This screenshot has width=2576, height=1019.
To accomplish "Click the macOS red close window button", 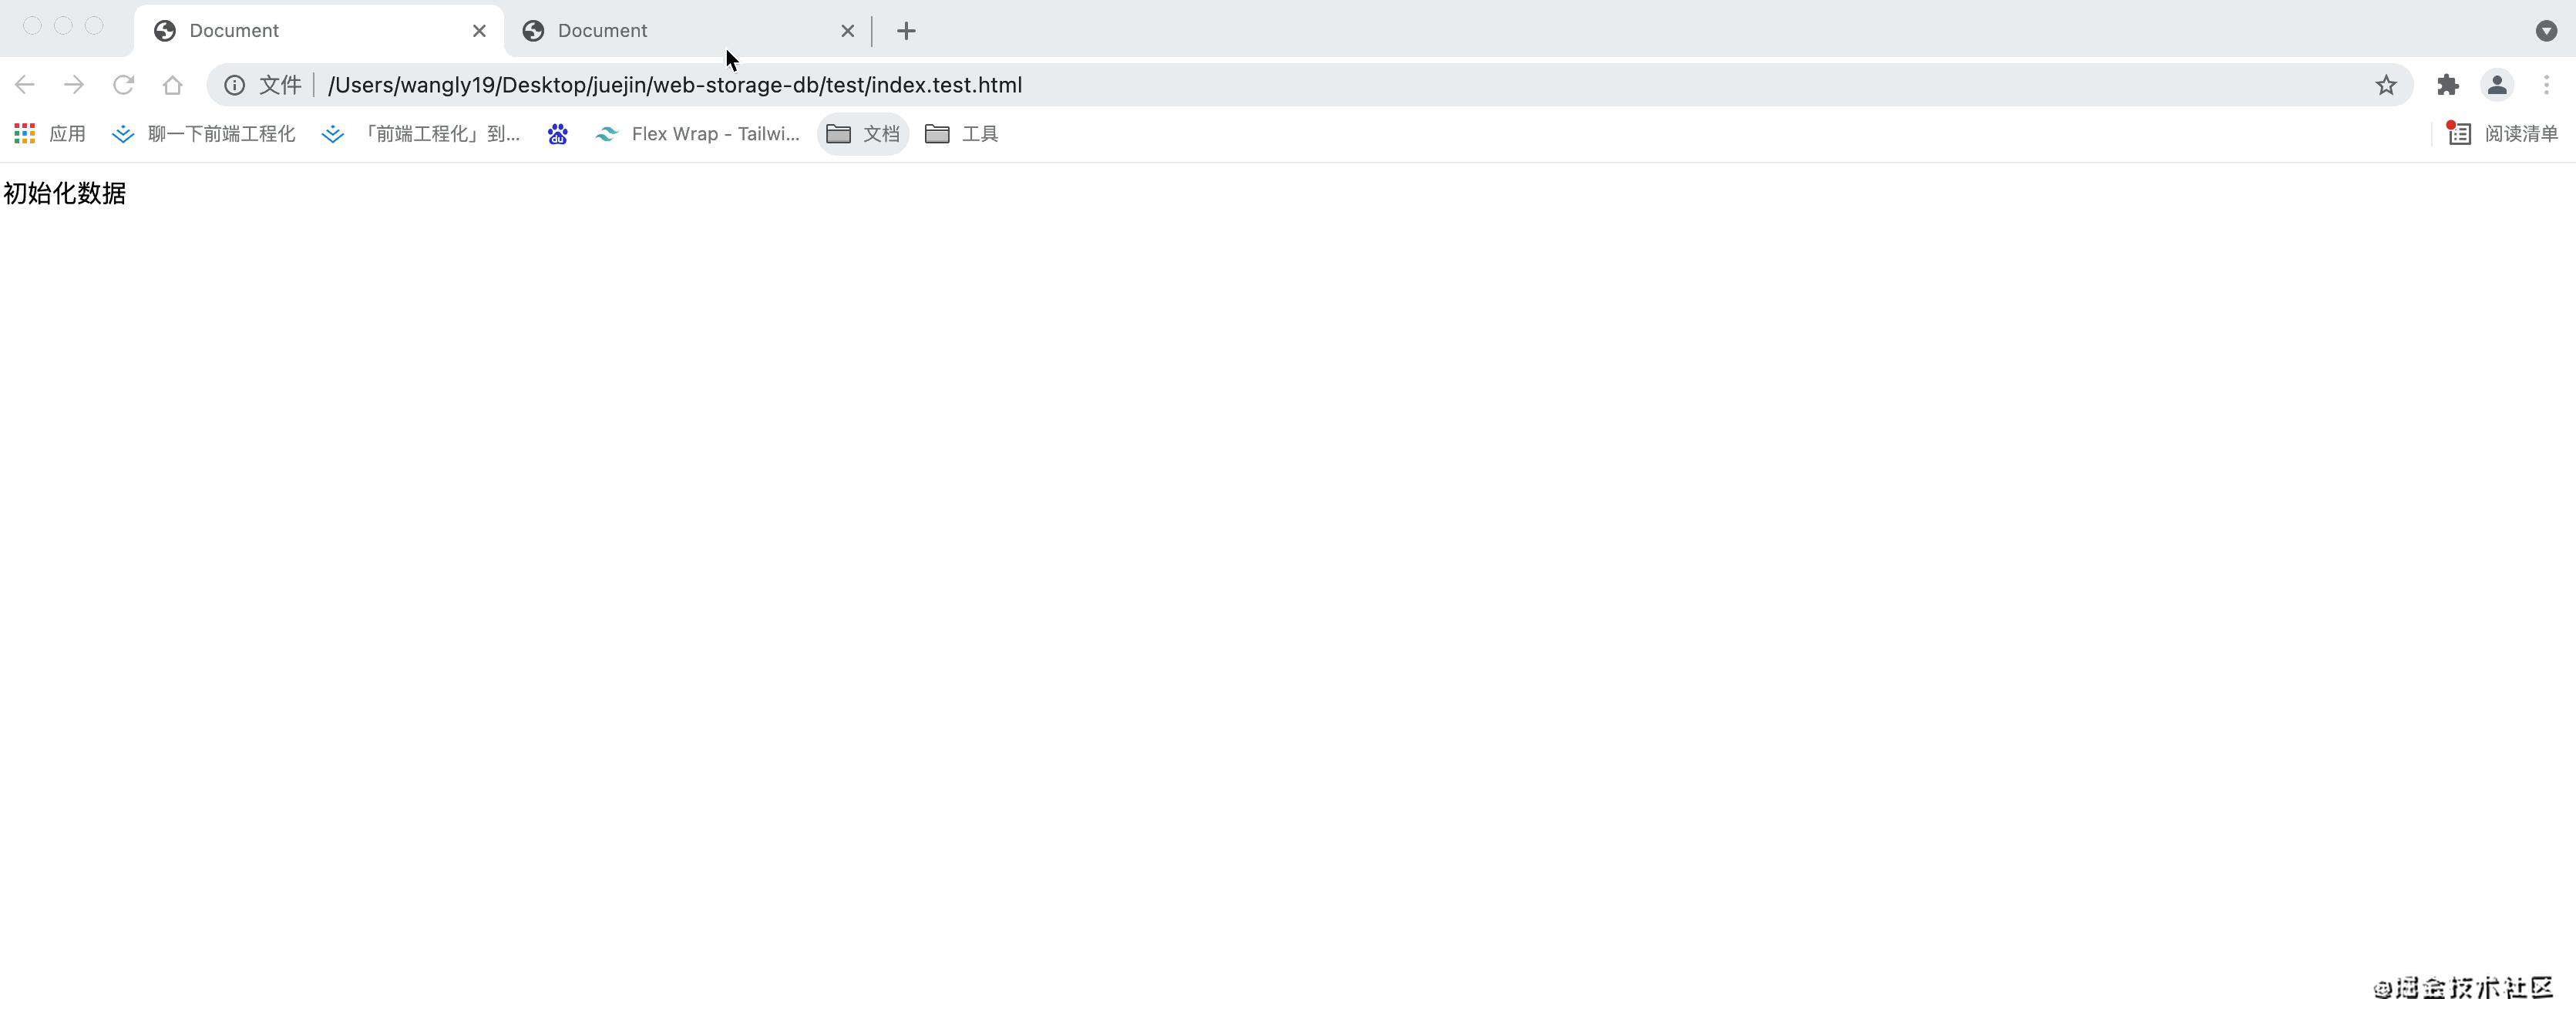I will pyautogui.click(x=32, y=26).
